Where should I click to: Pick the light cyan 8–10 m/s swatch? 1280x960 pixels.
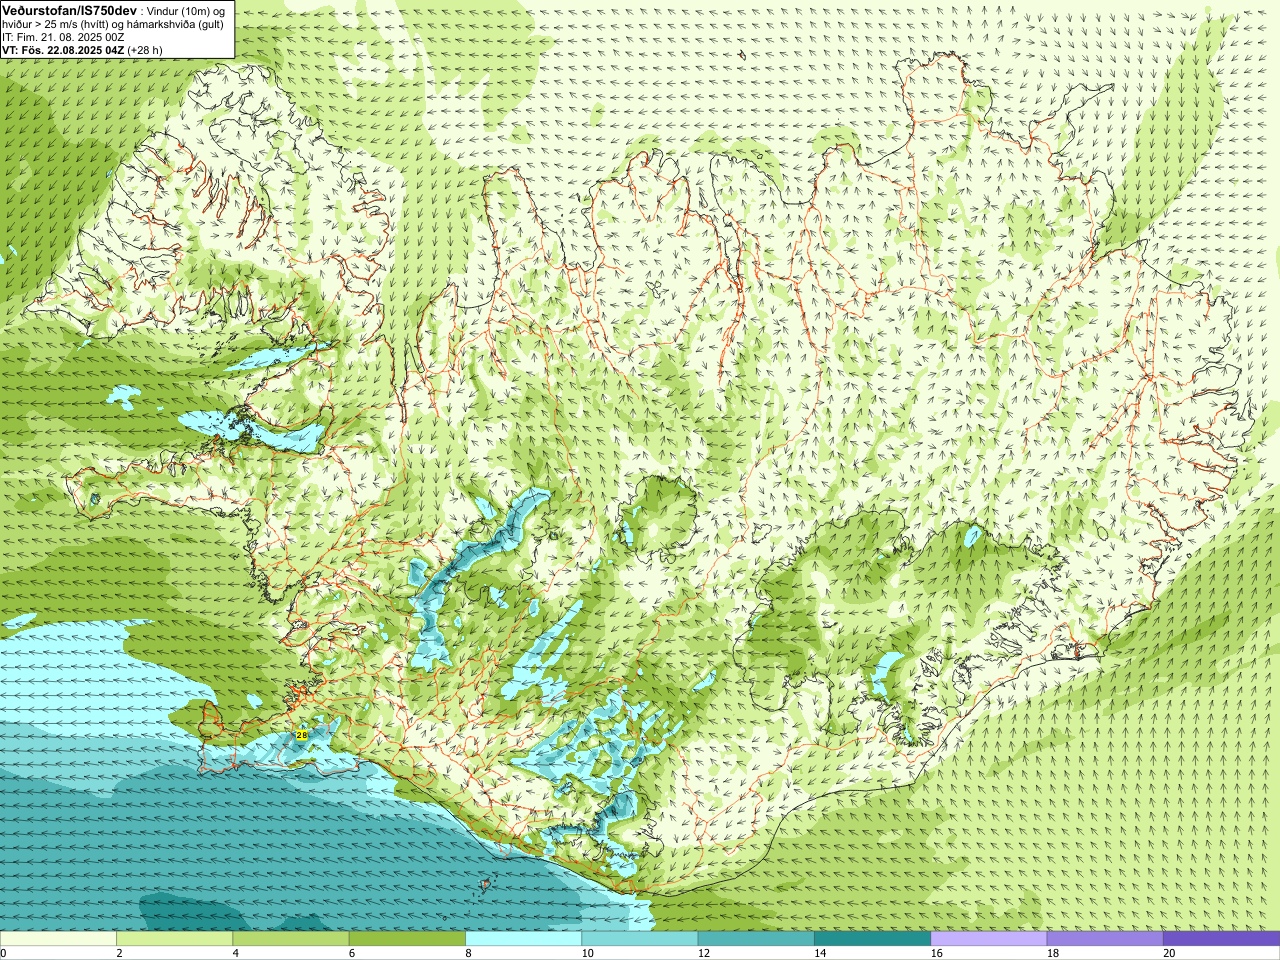pos(523,939)
